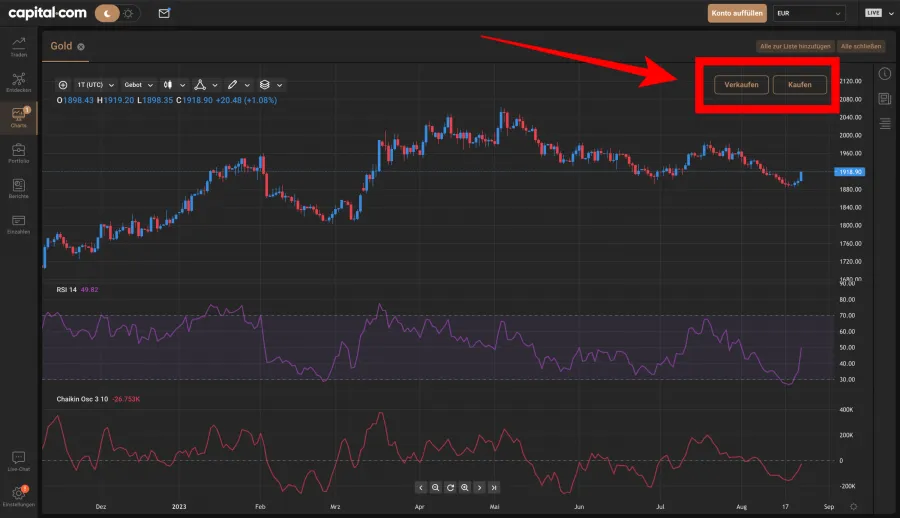This screenshot has width=900, height=518.
Task: Open the Portfolio briefcase icon
Action: pos(18,152)
